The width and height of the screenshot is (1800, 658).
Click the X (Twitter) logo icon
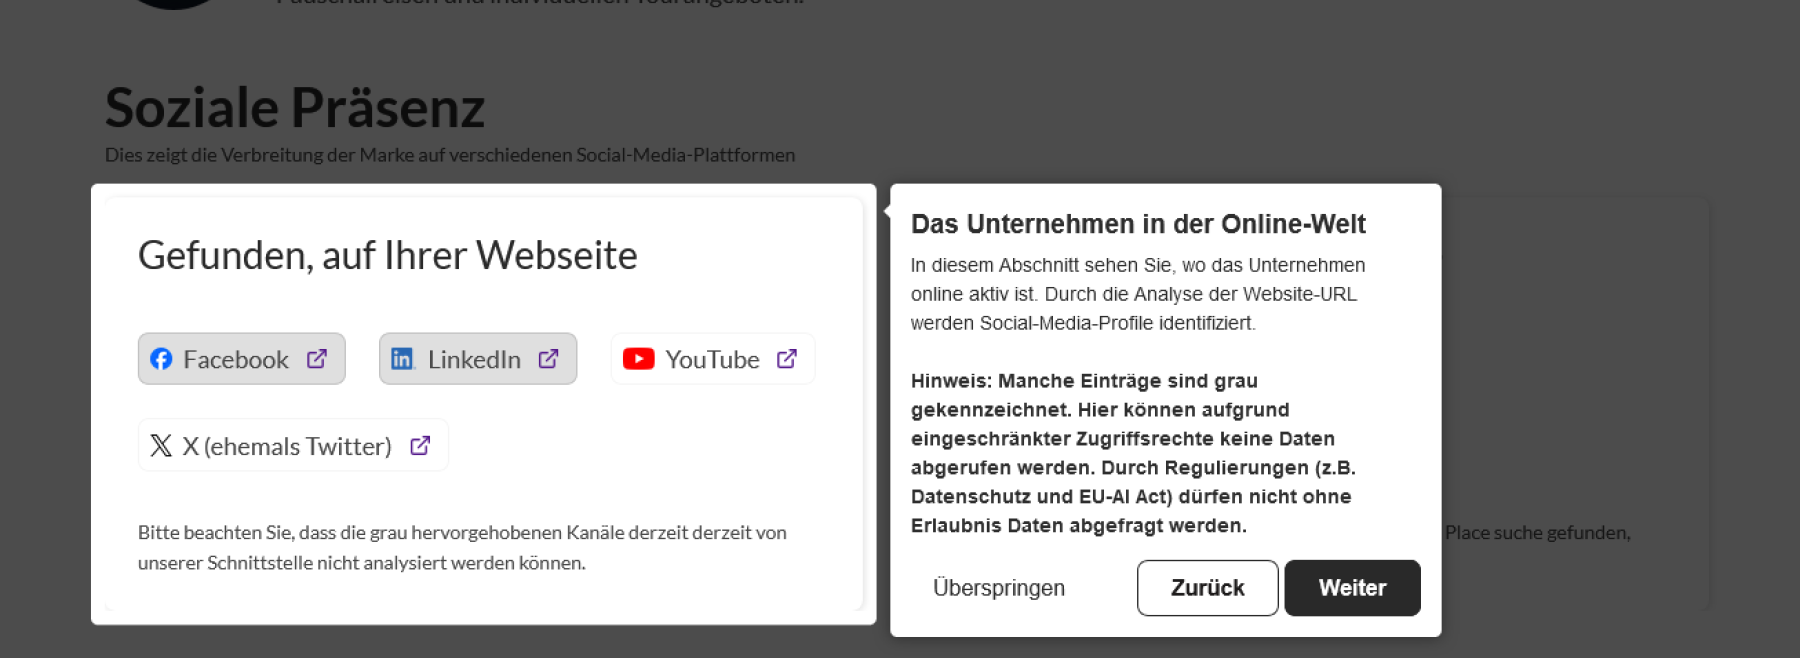[x=161, y=446]
